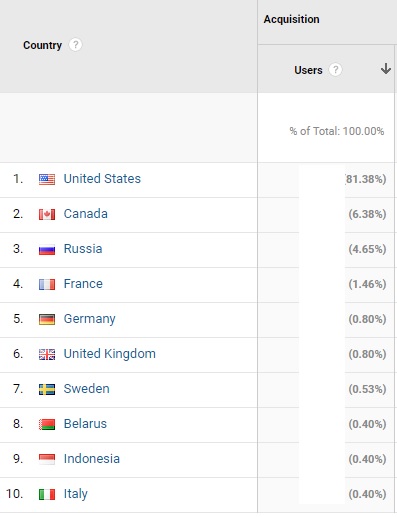Click the Russia flag icon

(47, 250)
